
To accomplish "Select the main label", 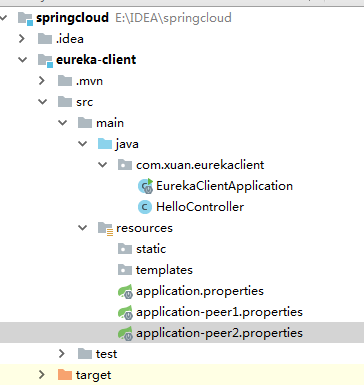I will [110, 123].
